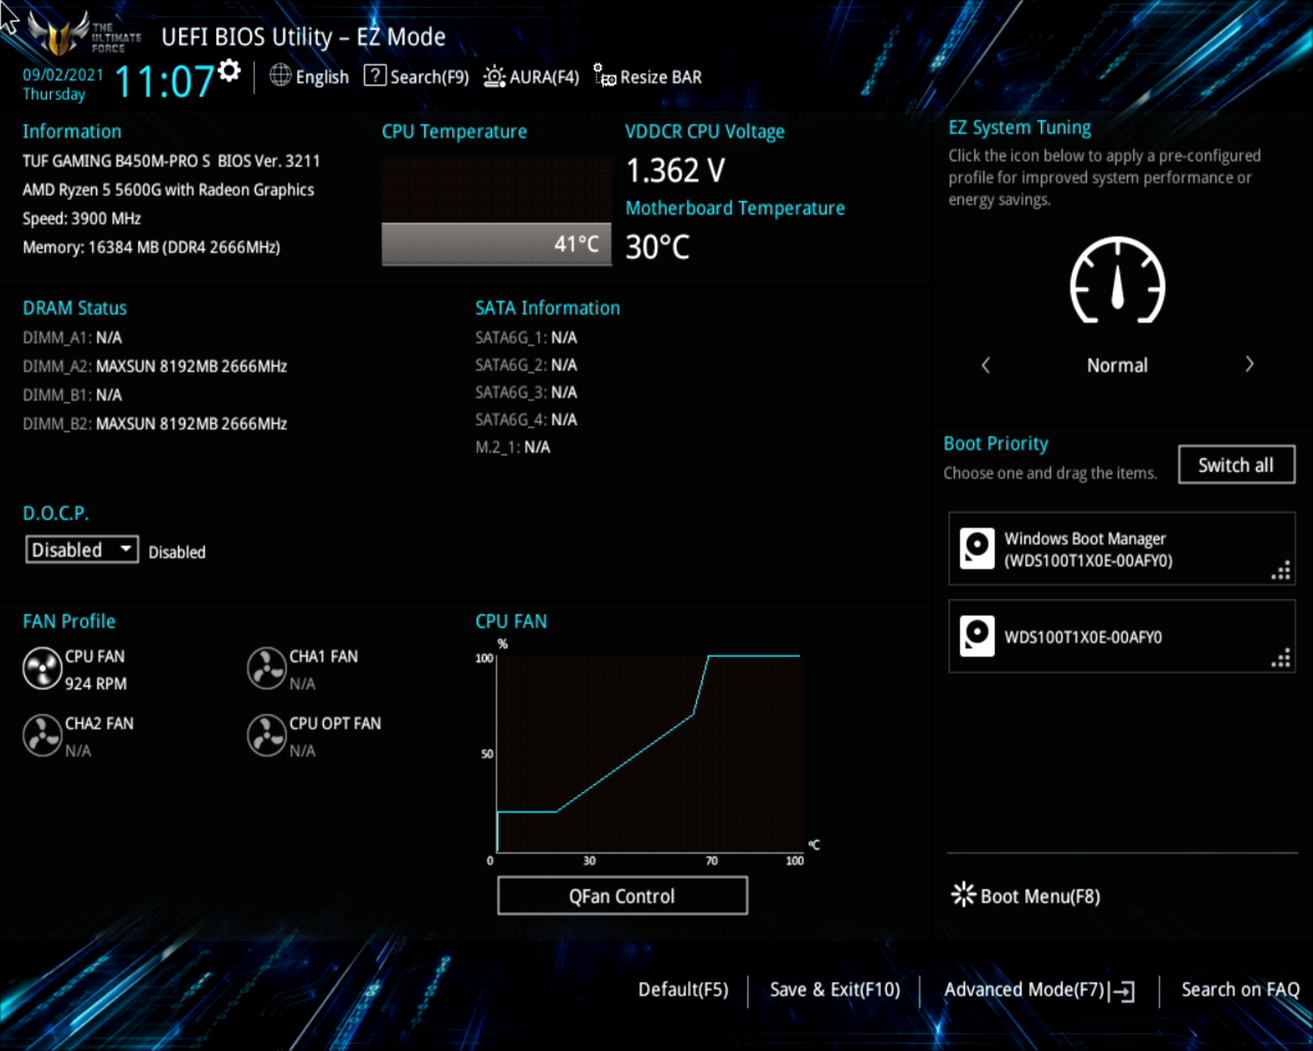Click the 11:07 clock display

tap(164, 82)
